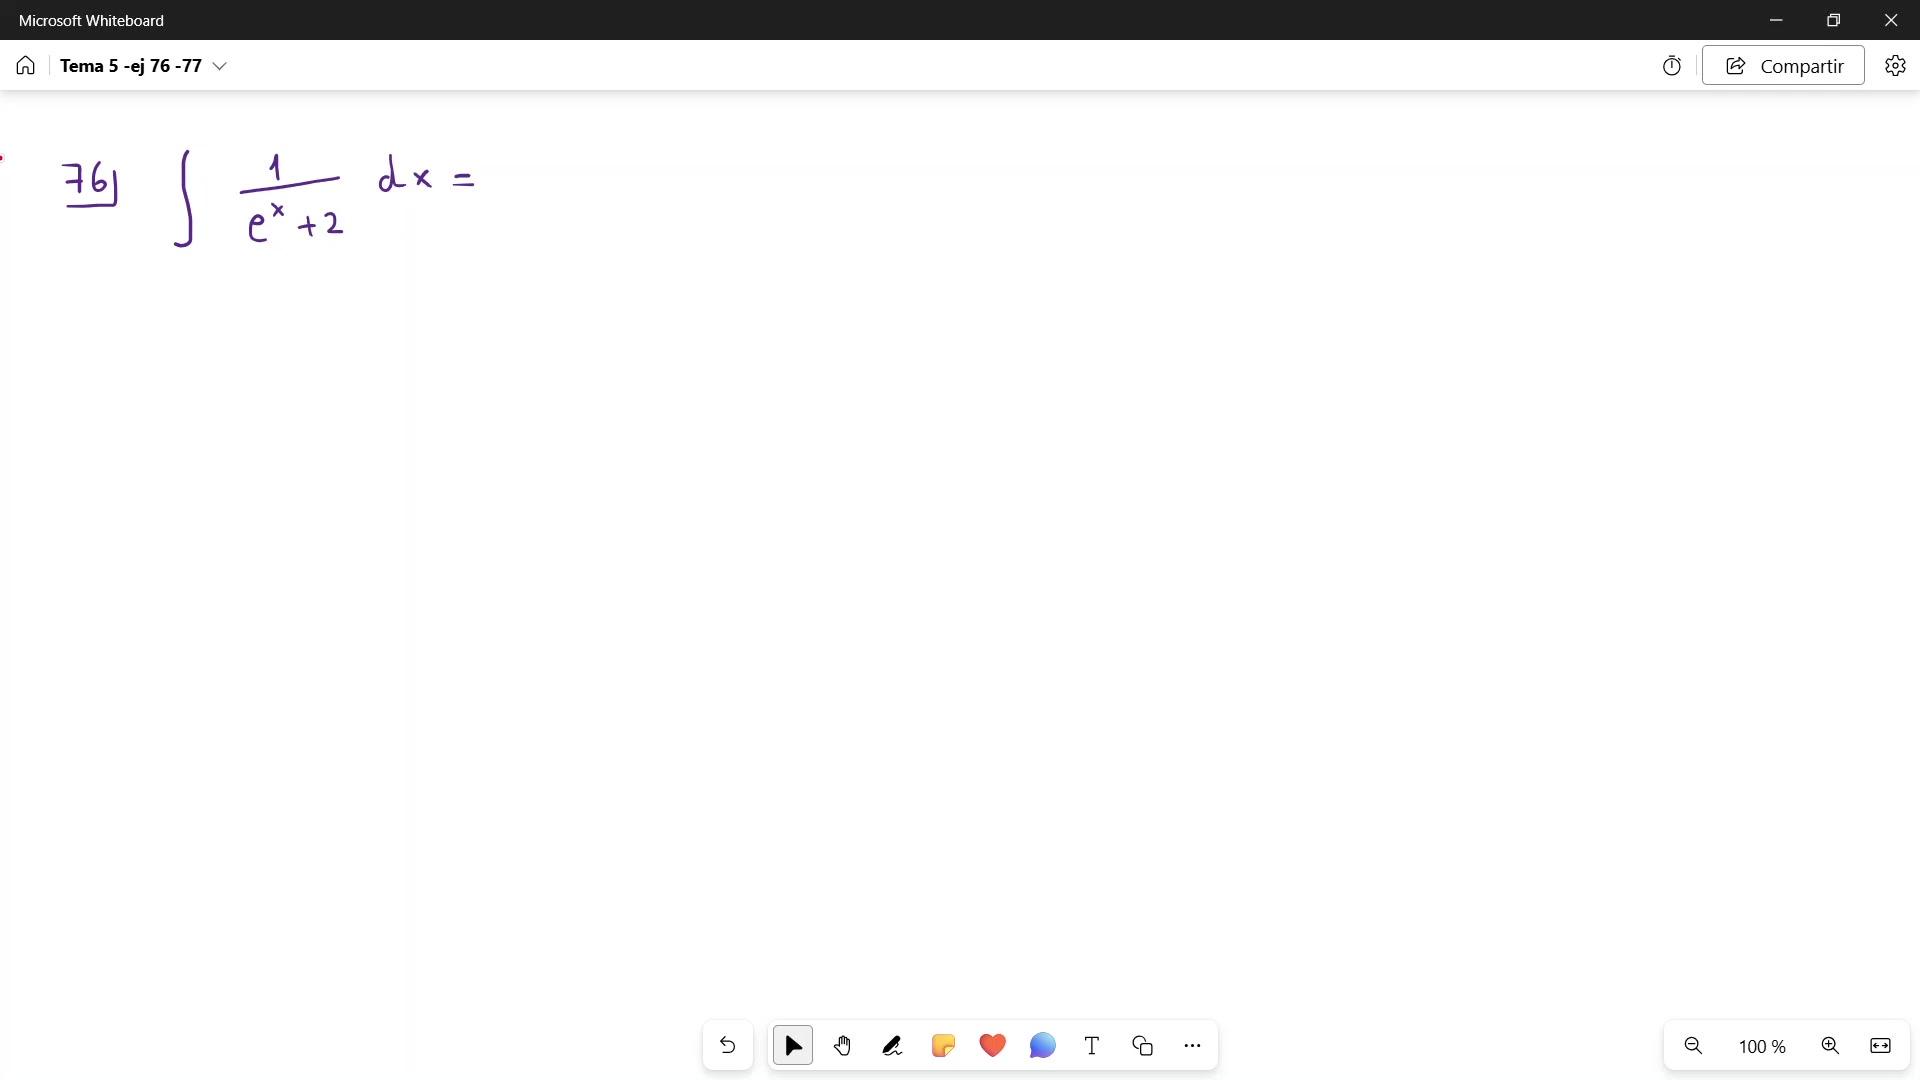Screen dimensions: 1920x1080
Task: Open the shapes tool
Action: pyautogui.click(x=1142, y=1046)
